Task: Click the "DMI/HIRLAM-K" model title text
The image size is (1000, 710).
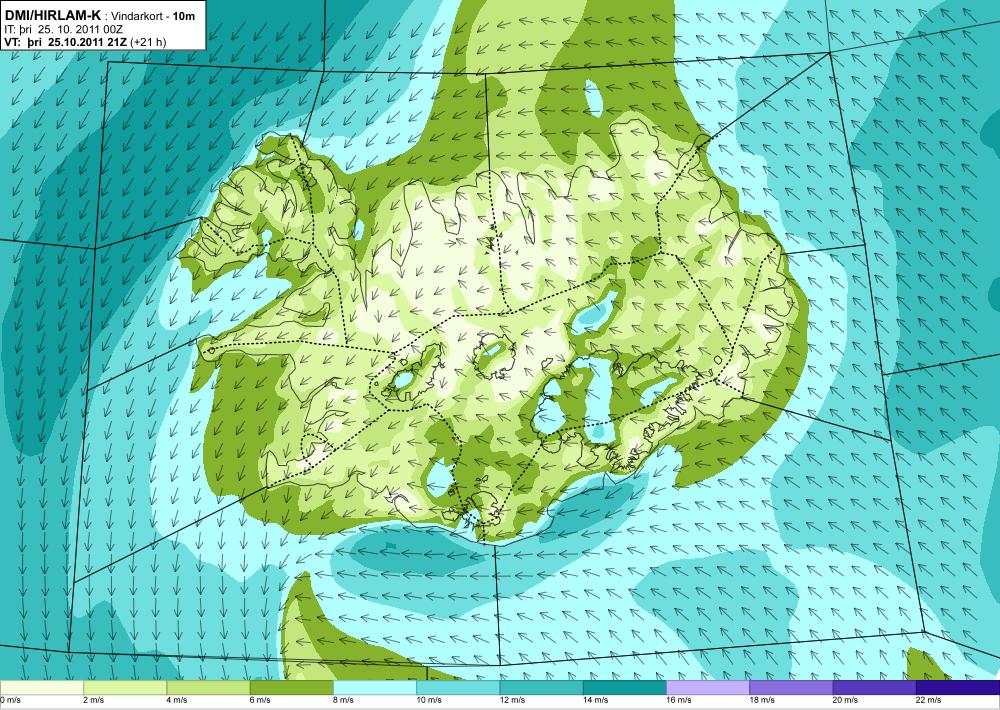Action: 53,16
